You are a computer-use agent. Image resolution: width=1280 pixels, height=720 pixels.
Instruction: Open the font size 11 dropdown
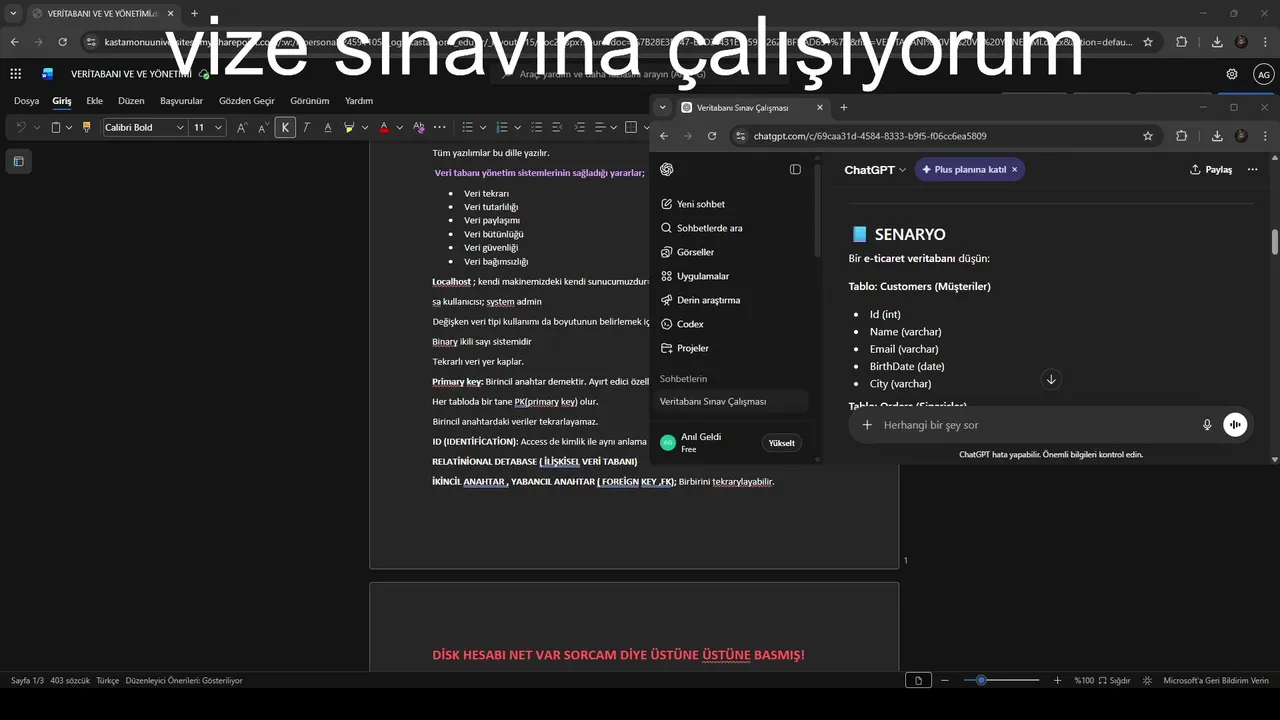click(218, 127)
